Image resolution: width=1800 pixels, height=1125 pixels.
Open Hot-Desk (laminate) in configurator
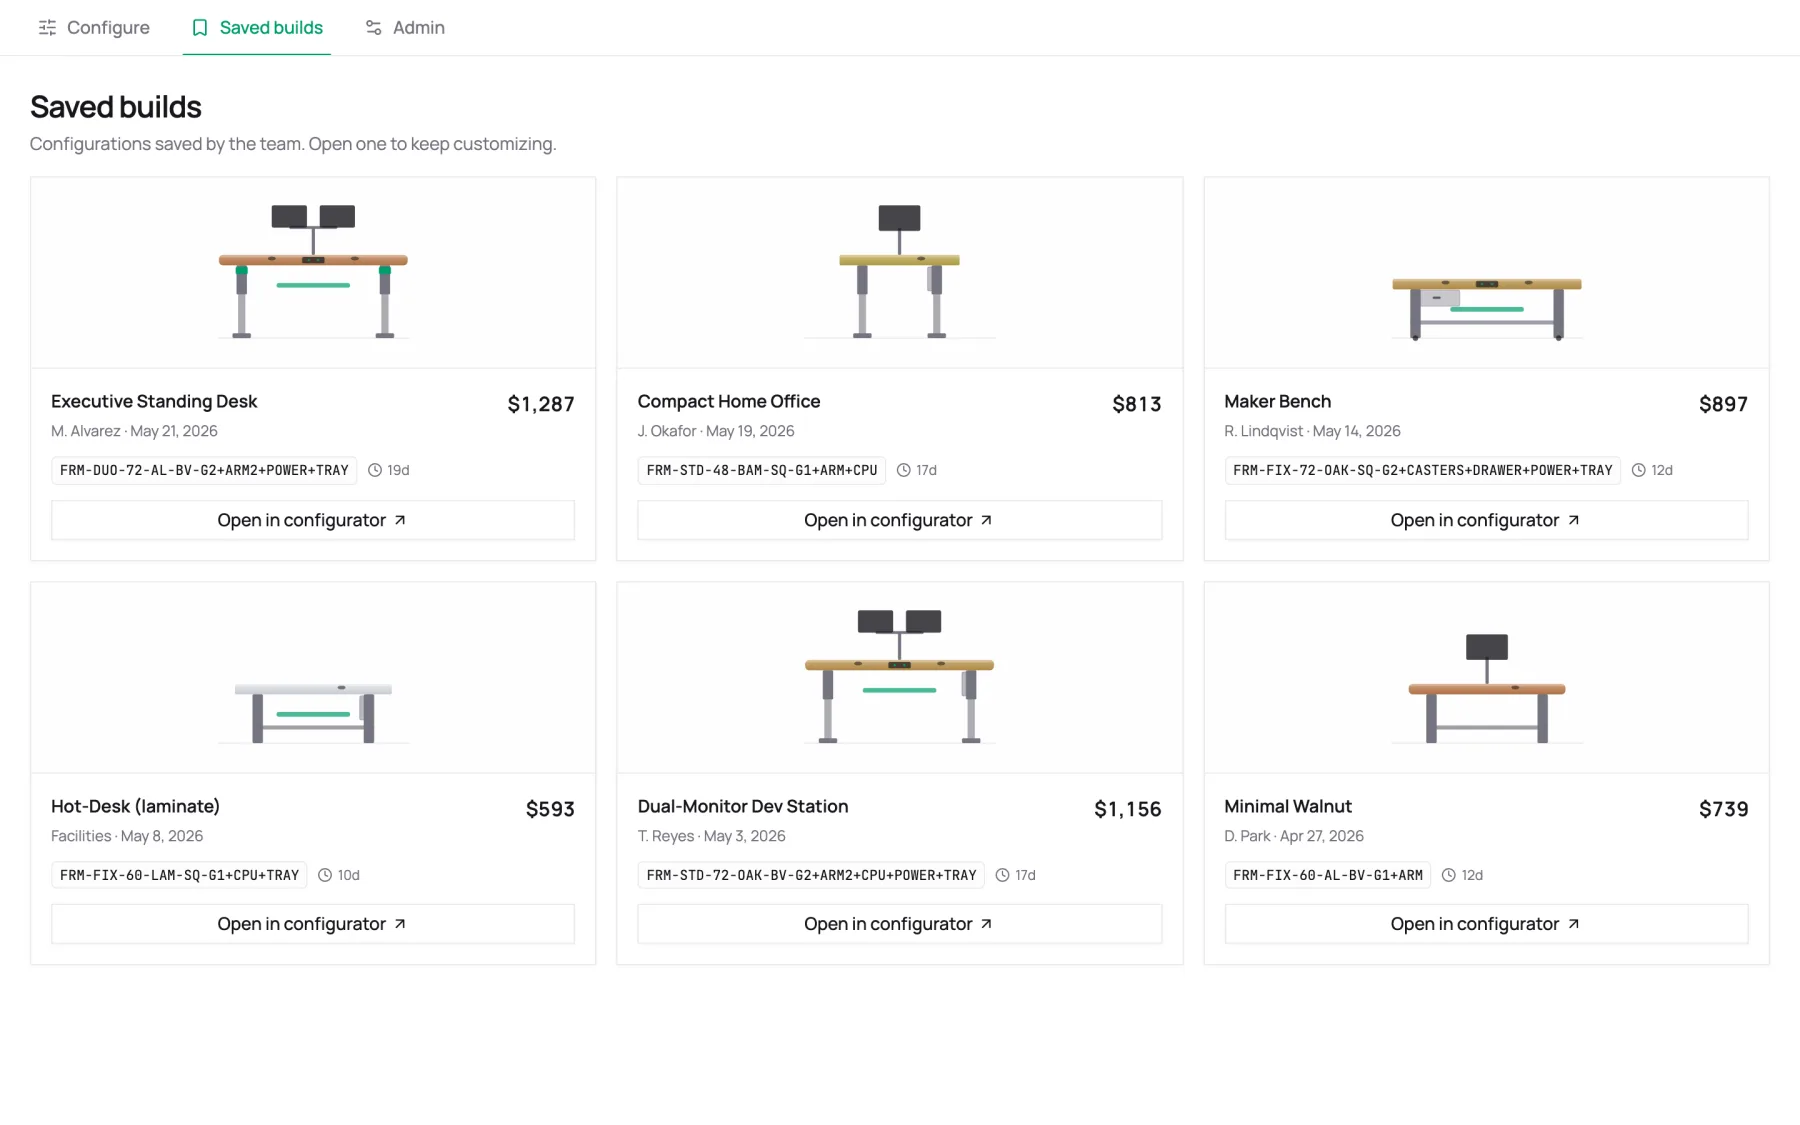pyautogui.click(x=313, y=924)
